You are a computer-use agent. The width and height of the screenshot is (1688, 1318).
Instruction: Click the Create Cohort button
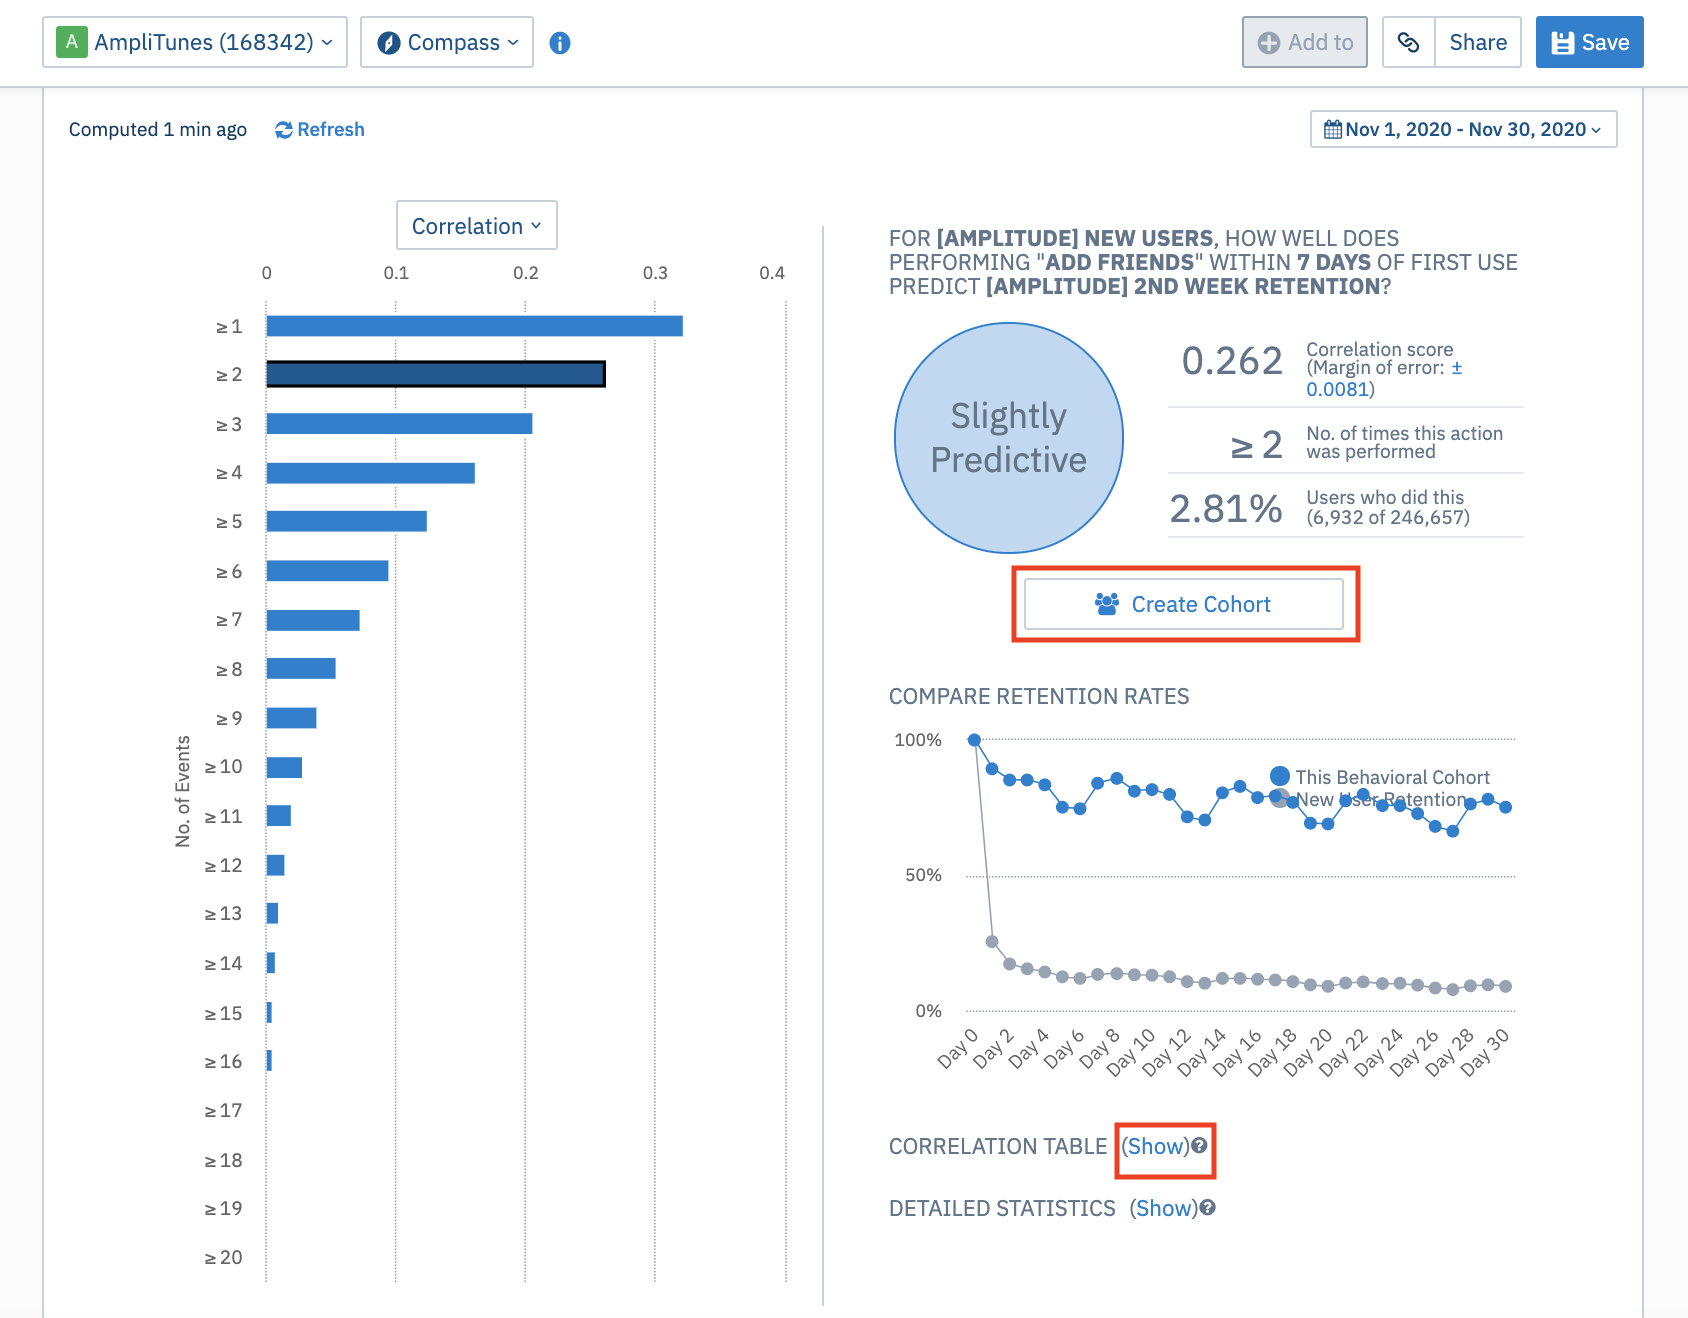[1184, 604]
